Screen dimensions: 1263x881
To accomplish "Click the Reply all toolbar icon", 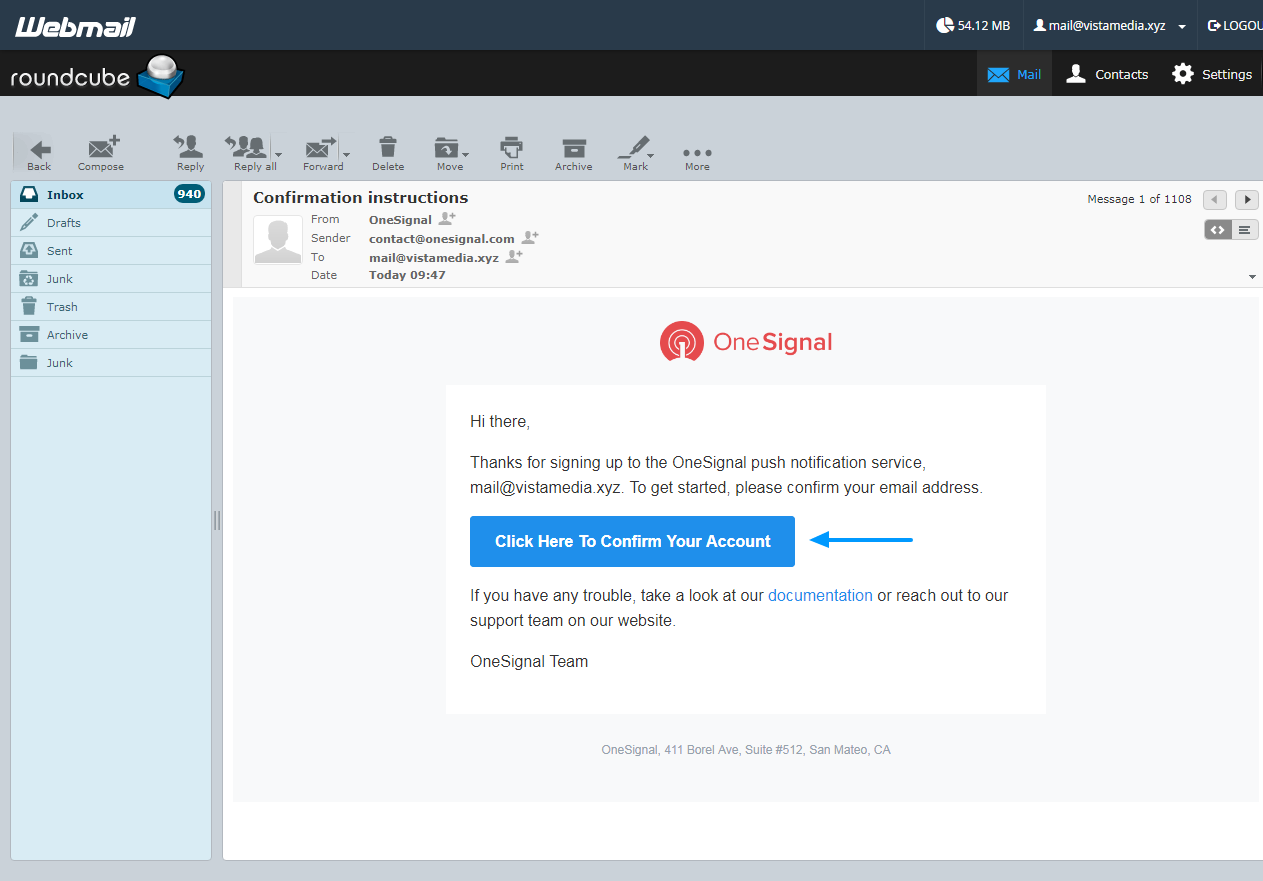I will [247, 153].
